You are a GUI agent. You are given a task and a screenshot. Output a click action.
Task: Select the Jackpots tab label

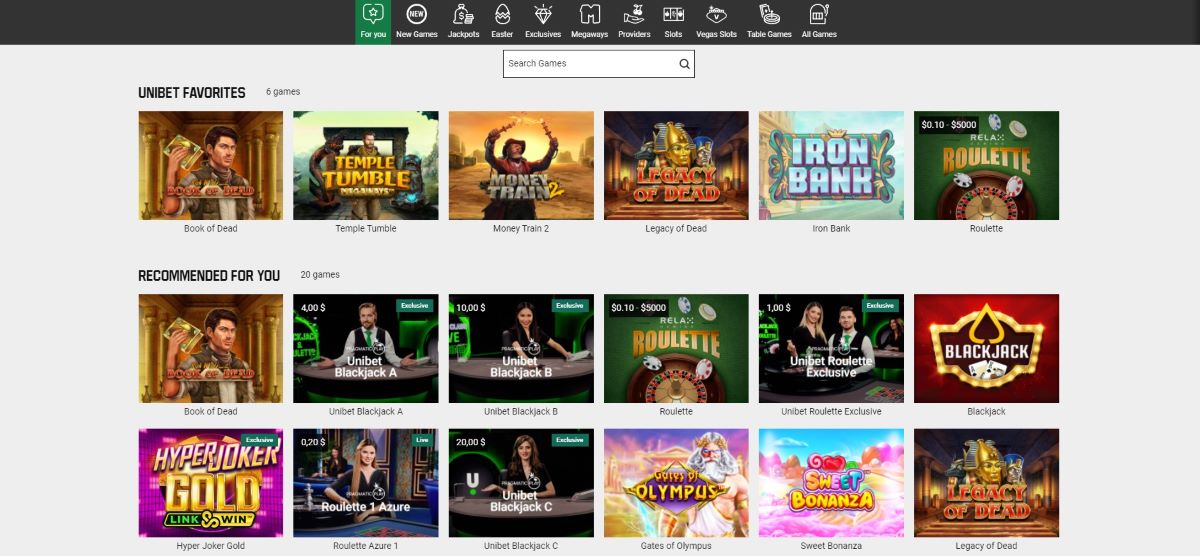pos(463,34)
